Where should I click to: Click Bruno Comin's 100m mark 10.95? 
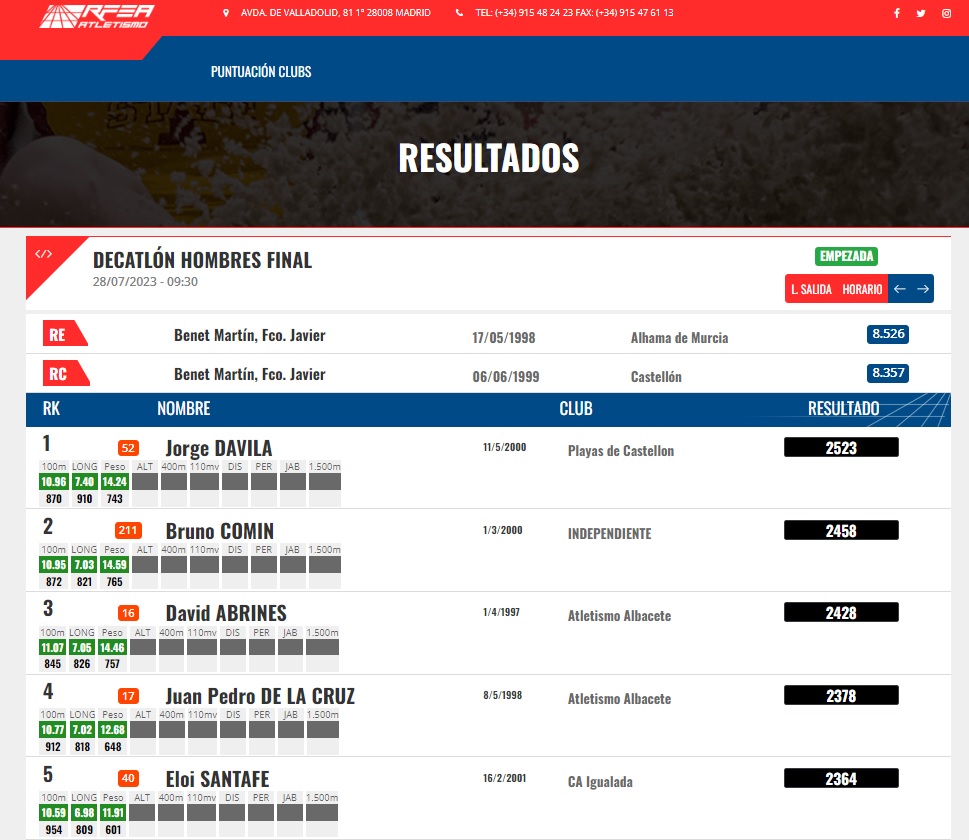[53, 564]
